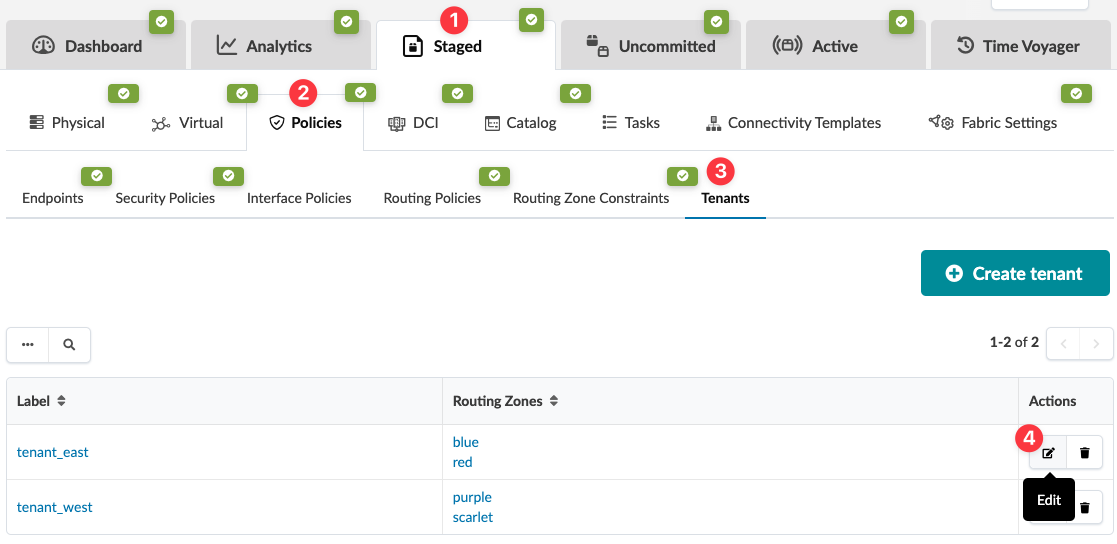The width and height of the screenshot is (1117, 544).
Task: Open the purple routing zone link
Action: 472,497
